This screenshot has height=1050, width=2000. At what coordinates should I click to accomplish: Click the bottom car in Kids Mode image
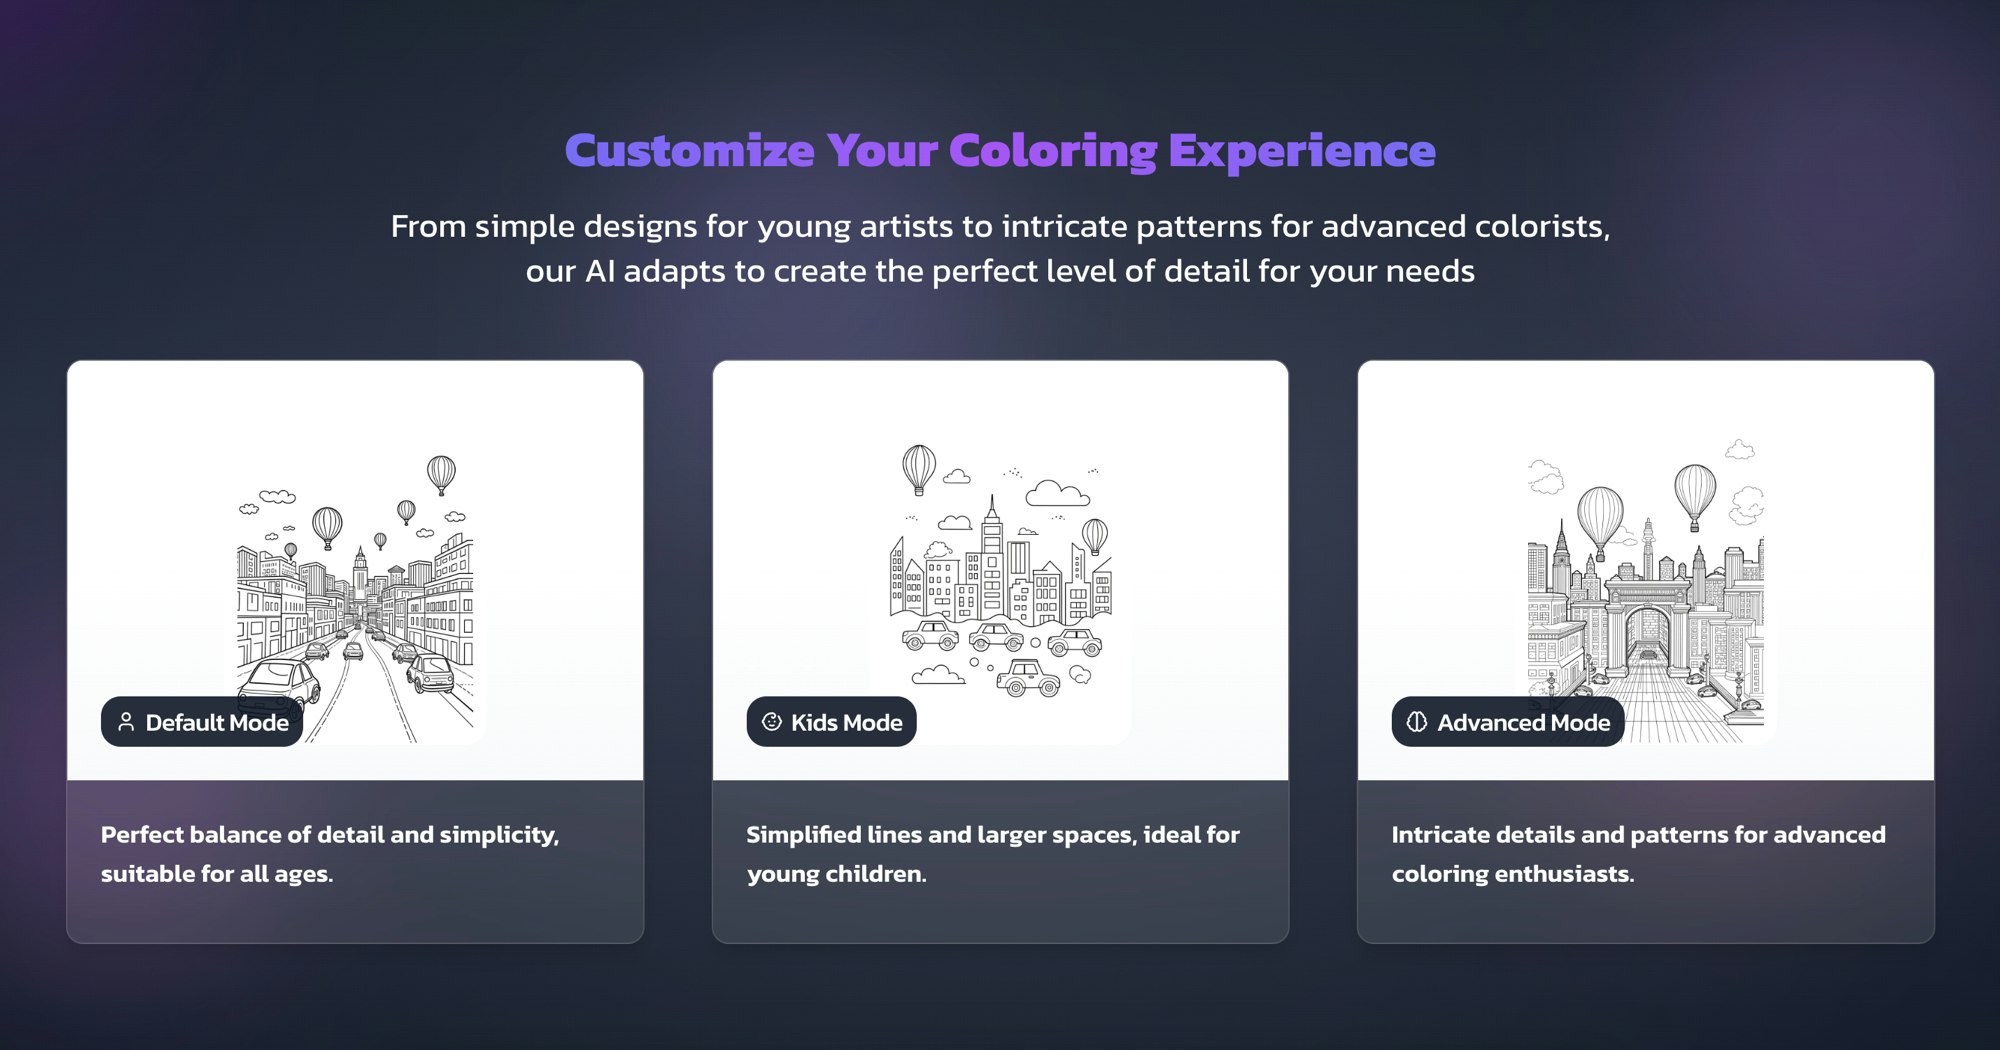point(1028,679)
